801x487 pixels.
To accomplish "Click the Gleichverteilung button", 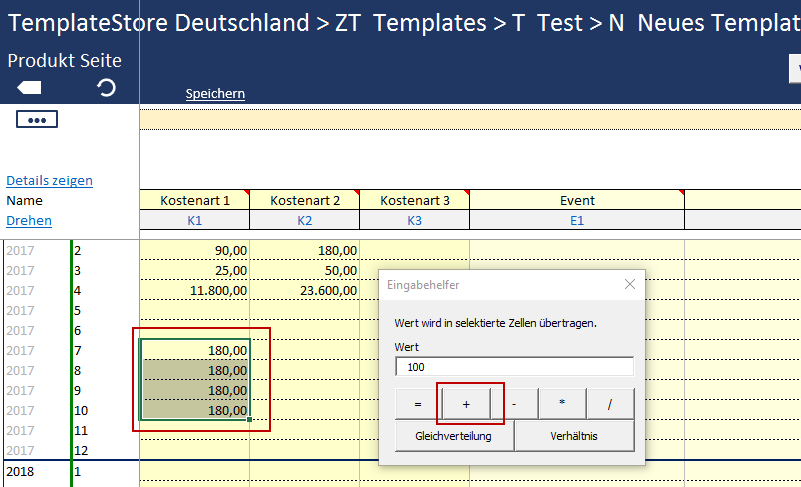I will click(x=453, y=436).
